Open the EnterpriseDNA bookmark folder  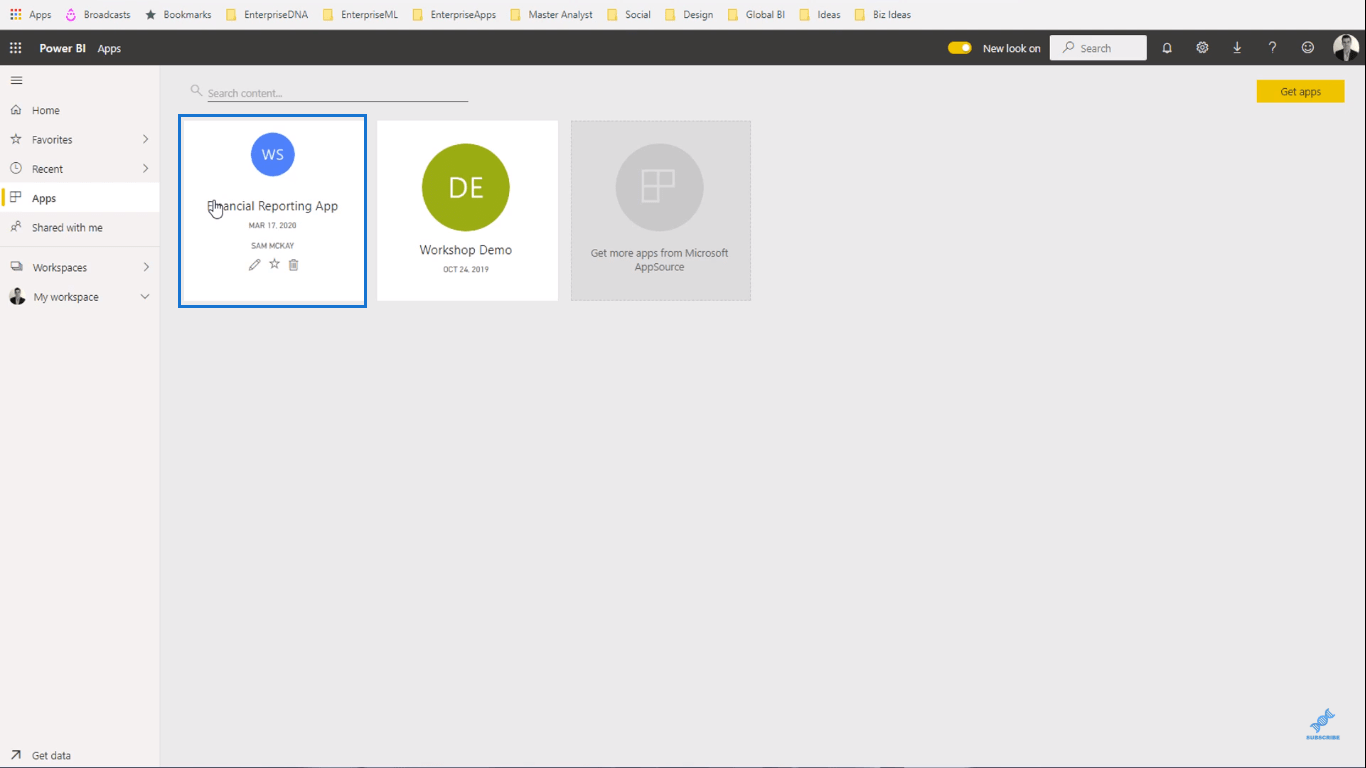pyautogui.click(x=267, y=15)
